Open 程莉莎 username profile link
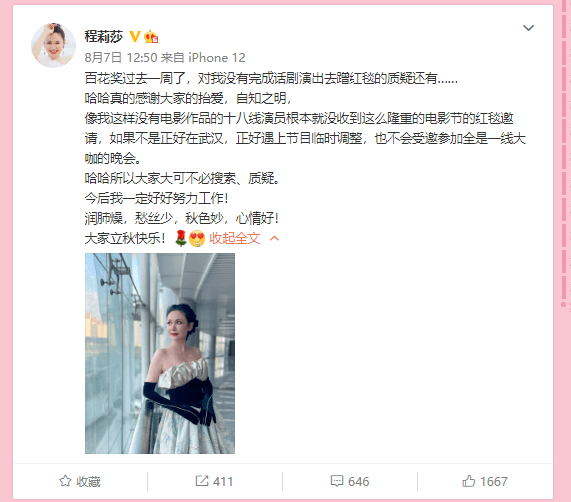Viewport: 571px width, 502px height. pos(104,36)
